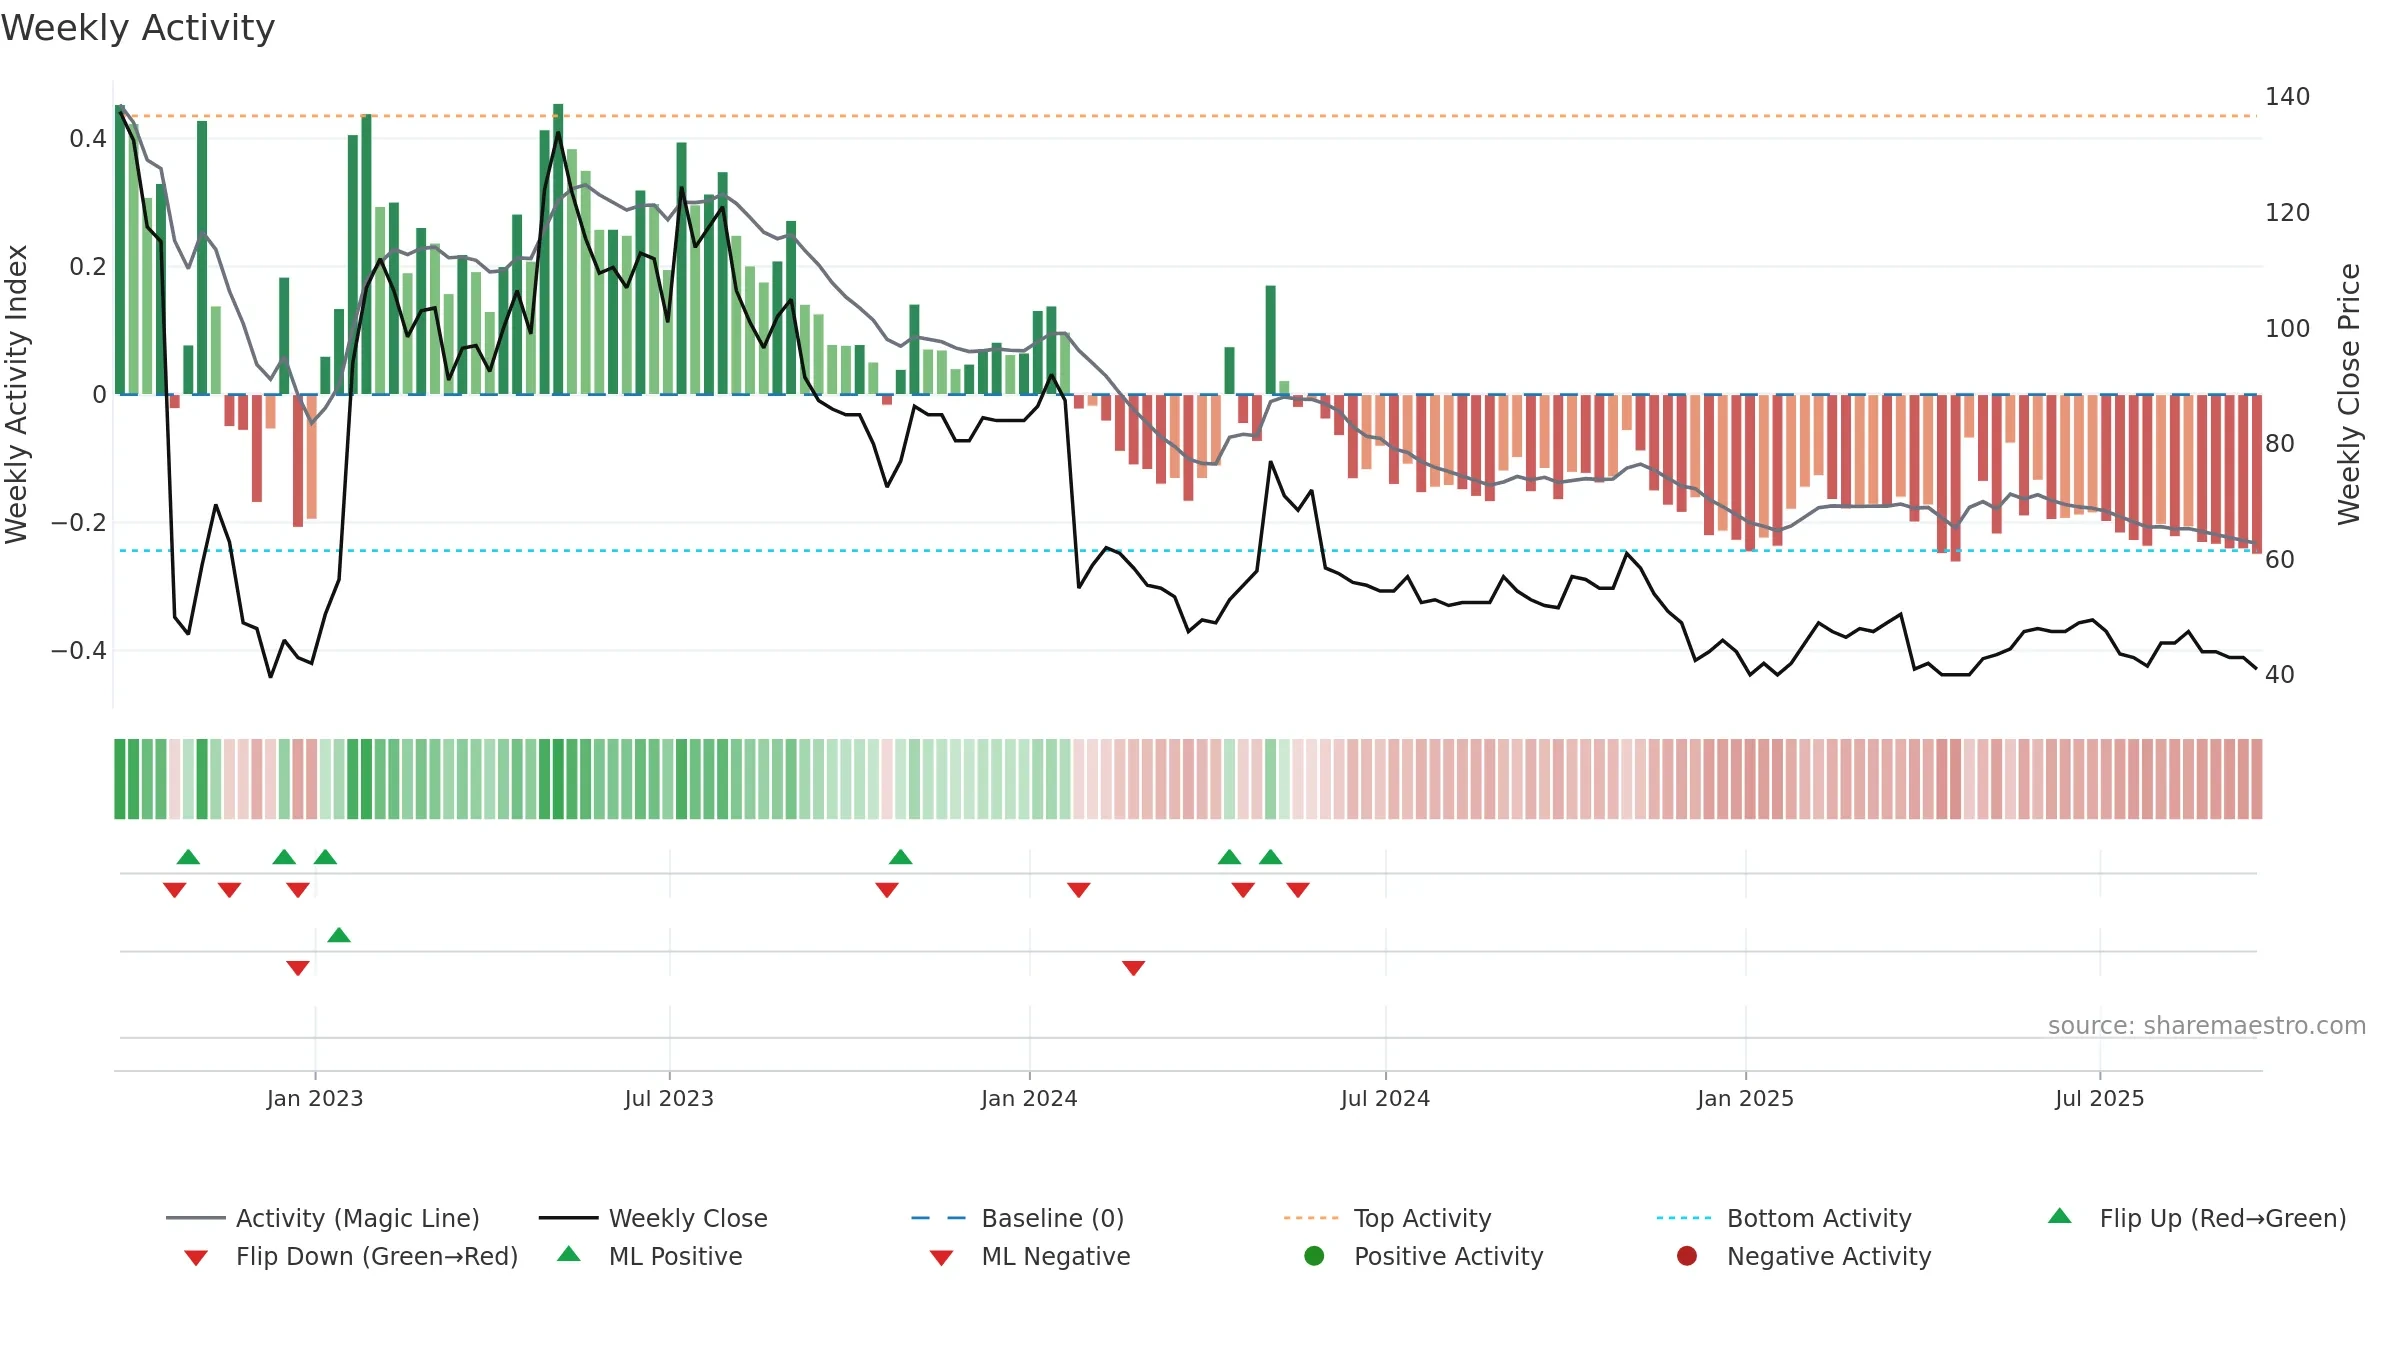Click the Weekly Close Price axis title
The image size is (2400, 1350).
point(2349,394)
